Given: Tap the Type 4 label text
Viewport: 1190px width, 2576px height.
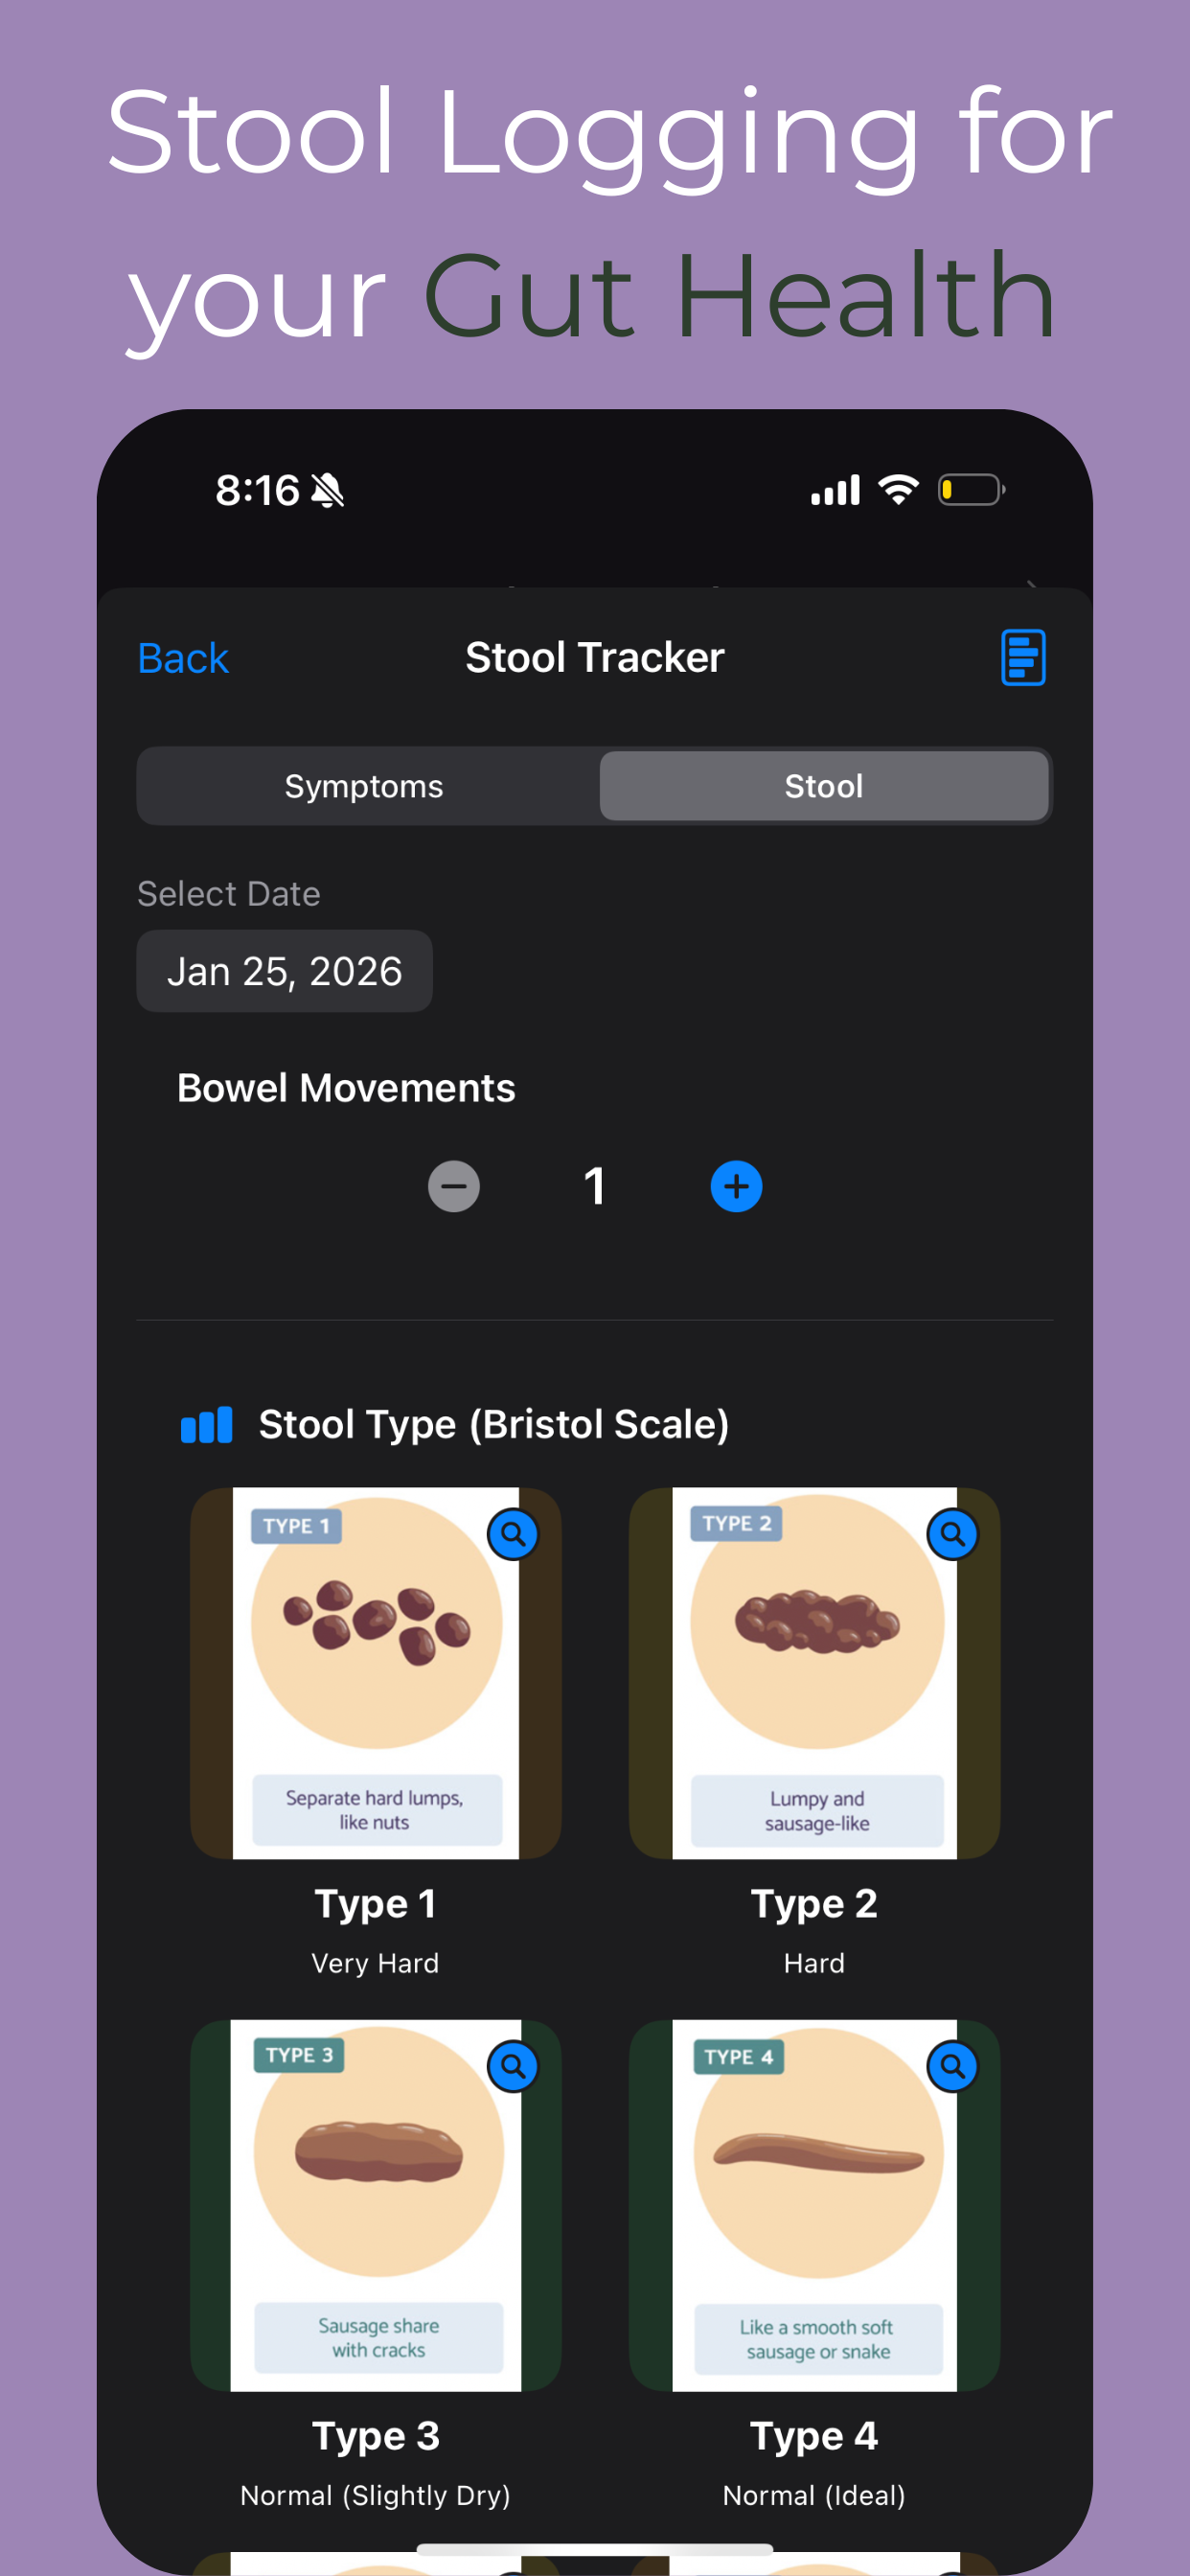Looking at the screenshot, I should [x=814, y=2436].
